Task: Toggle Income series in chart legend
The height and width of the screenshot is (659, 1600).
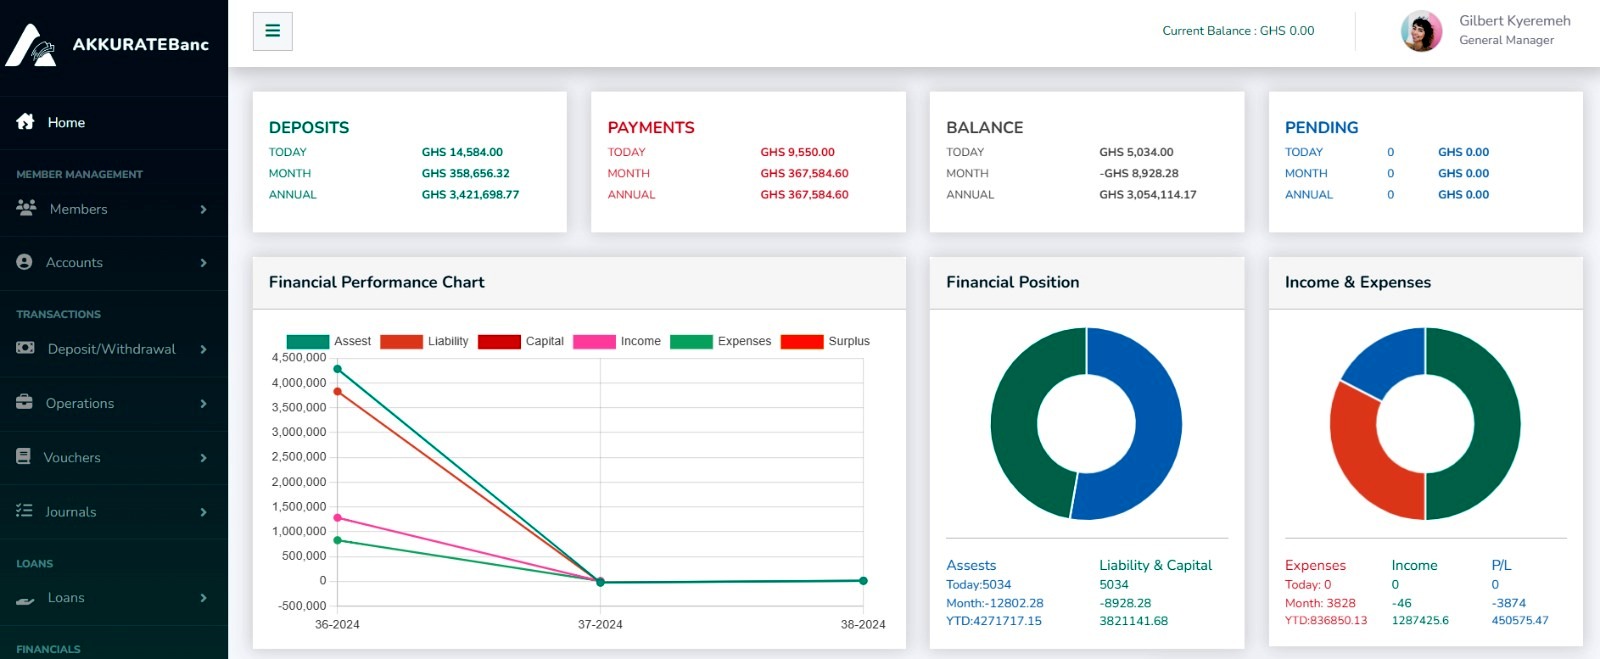Action: click(x=616, y=341)
